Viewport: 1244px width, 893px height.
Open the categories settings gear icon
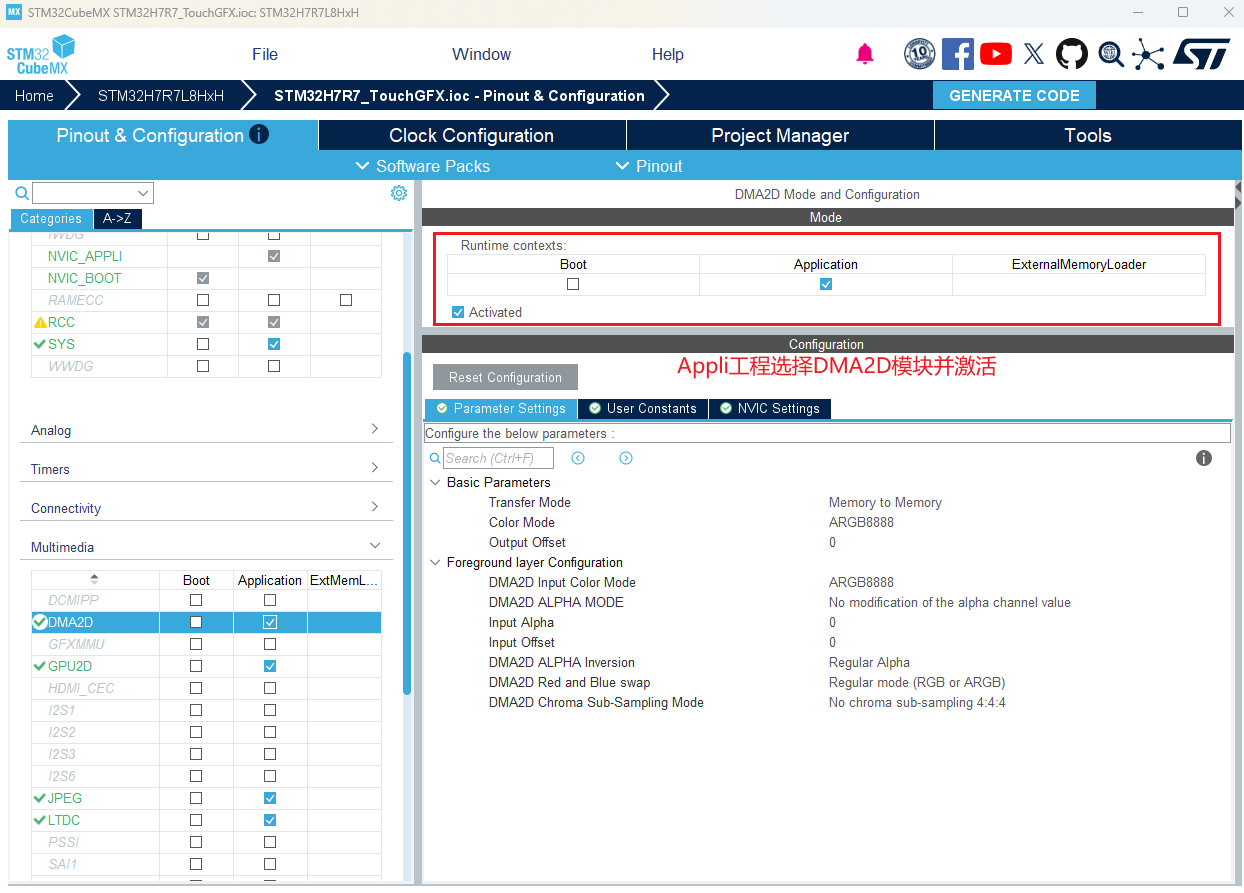click(399, 193)
